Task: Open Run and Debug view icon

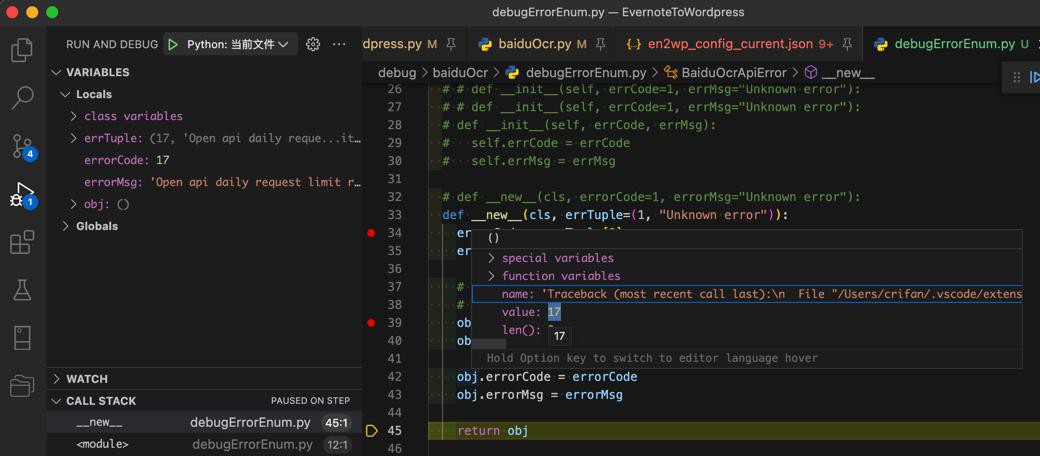Action: [23, 196]
